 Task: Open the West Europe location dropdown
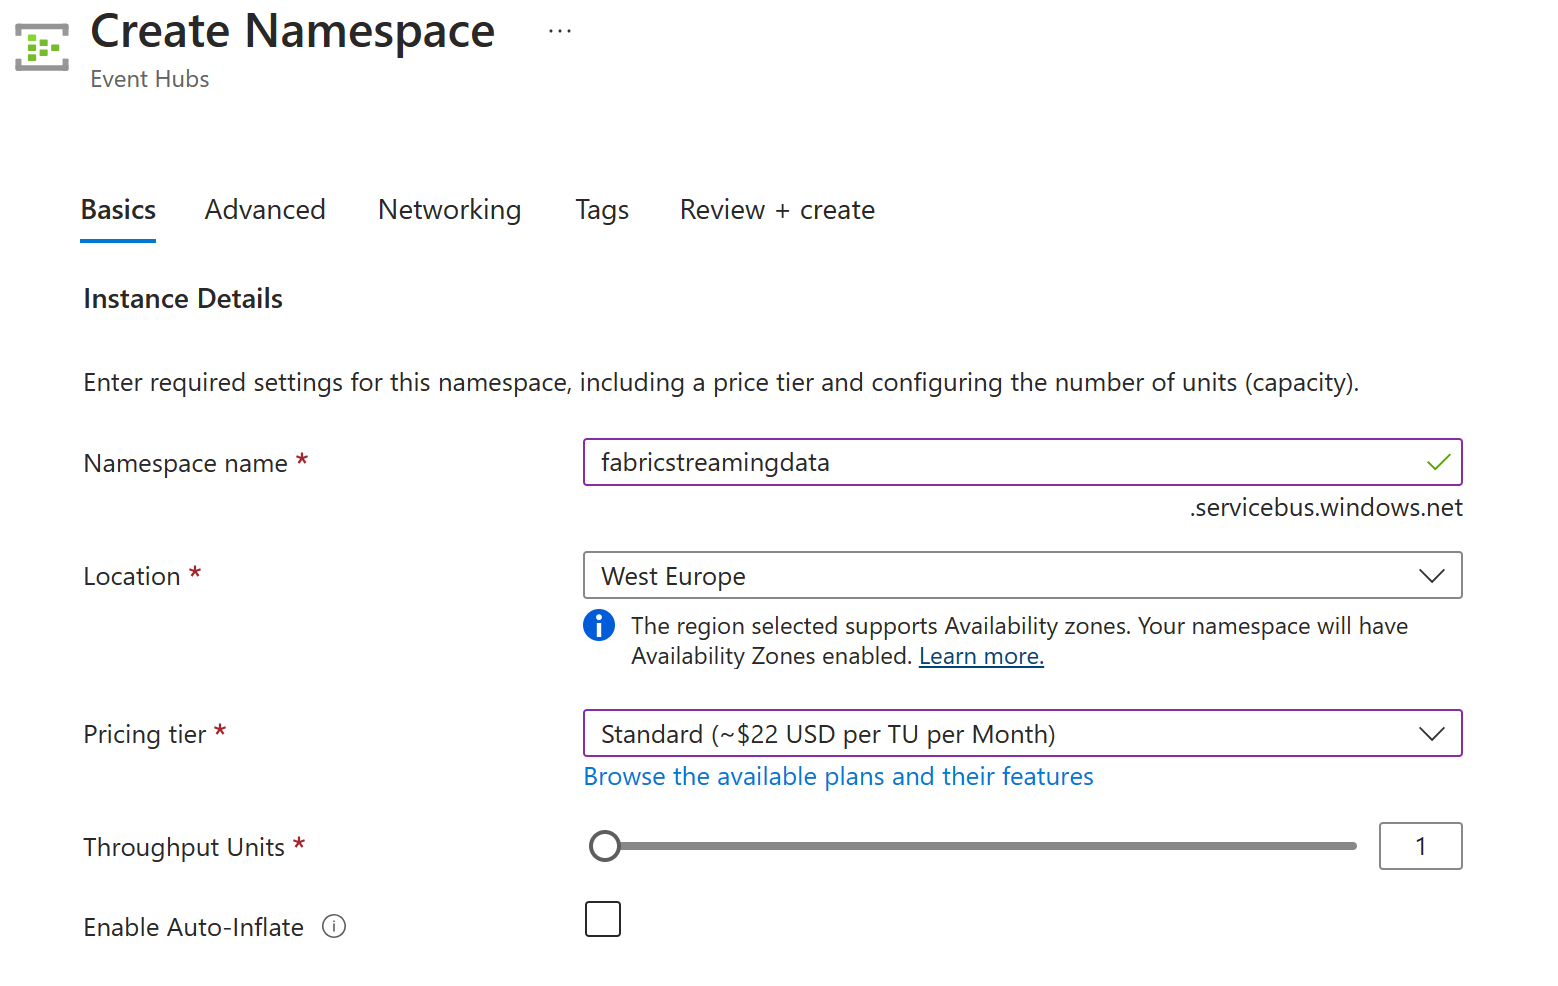pos(1000,576)
